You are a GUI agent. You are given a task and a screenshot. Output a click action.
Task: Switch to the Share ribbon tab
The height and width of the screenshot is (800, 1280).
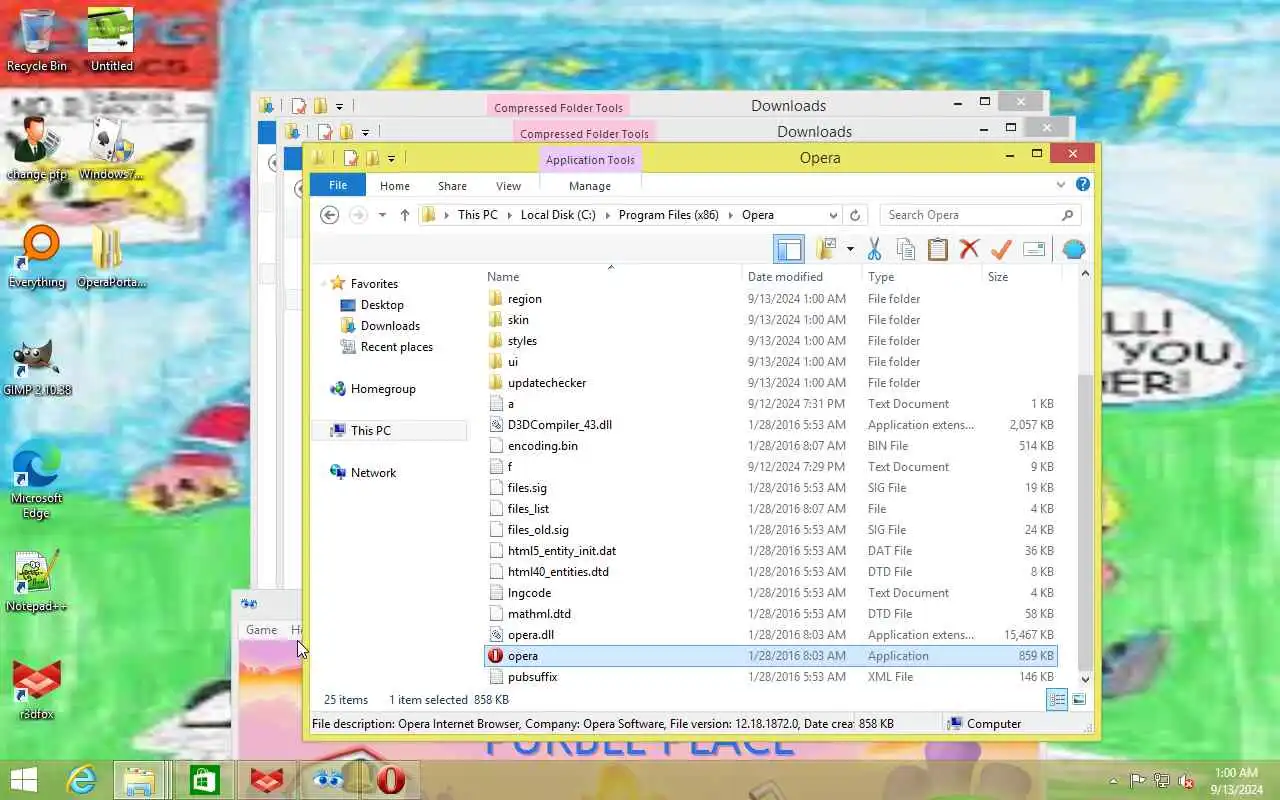point(452,186)
